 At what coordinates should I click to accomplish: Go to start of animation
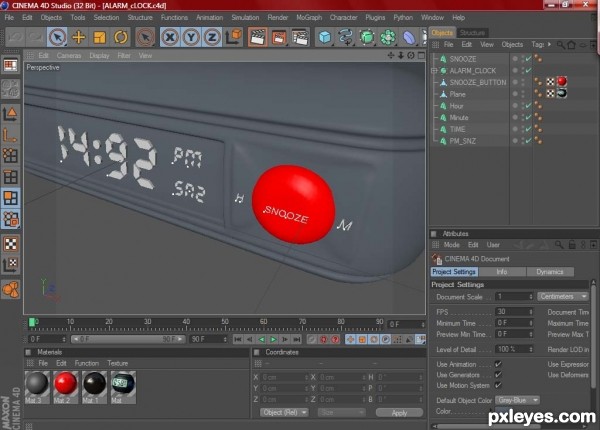[x=238, y=339]
